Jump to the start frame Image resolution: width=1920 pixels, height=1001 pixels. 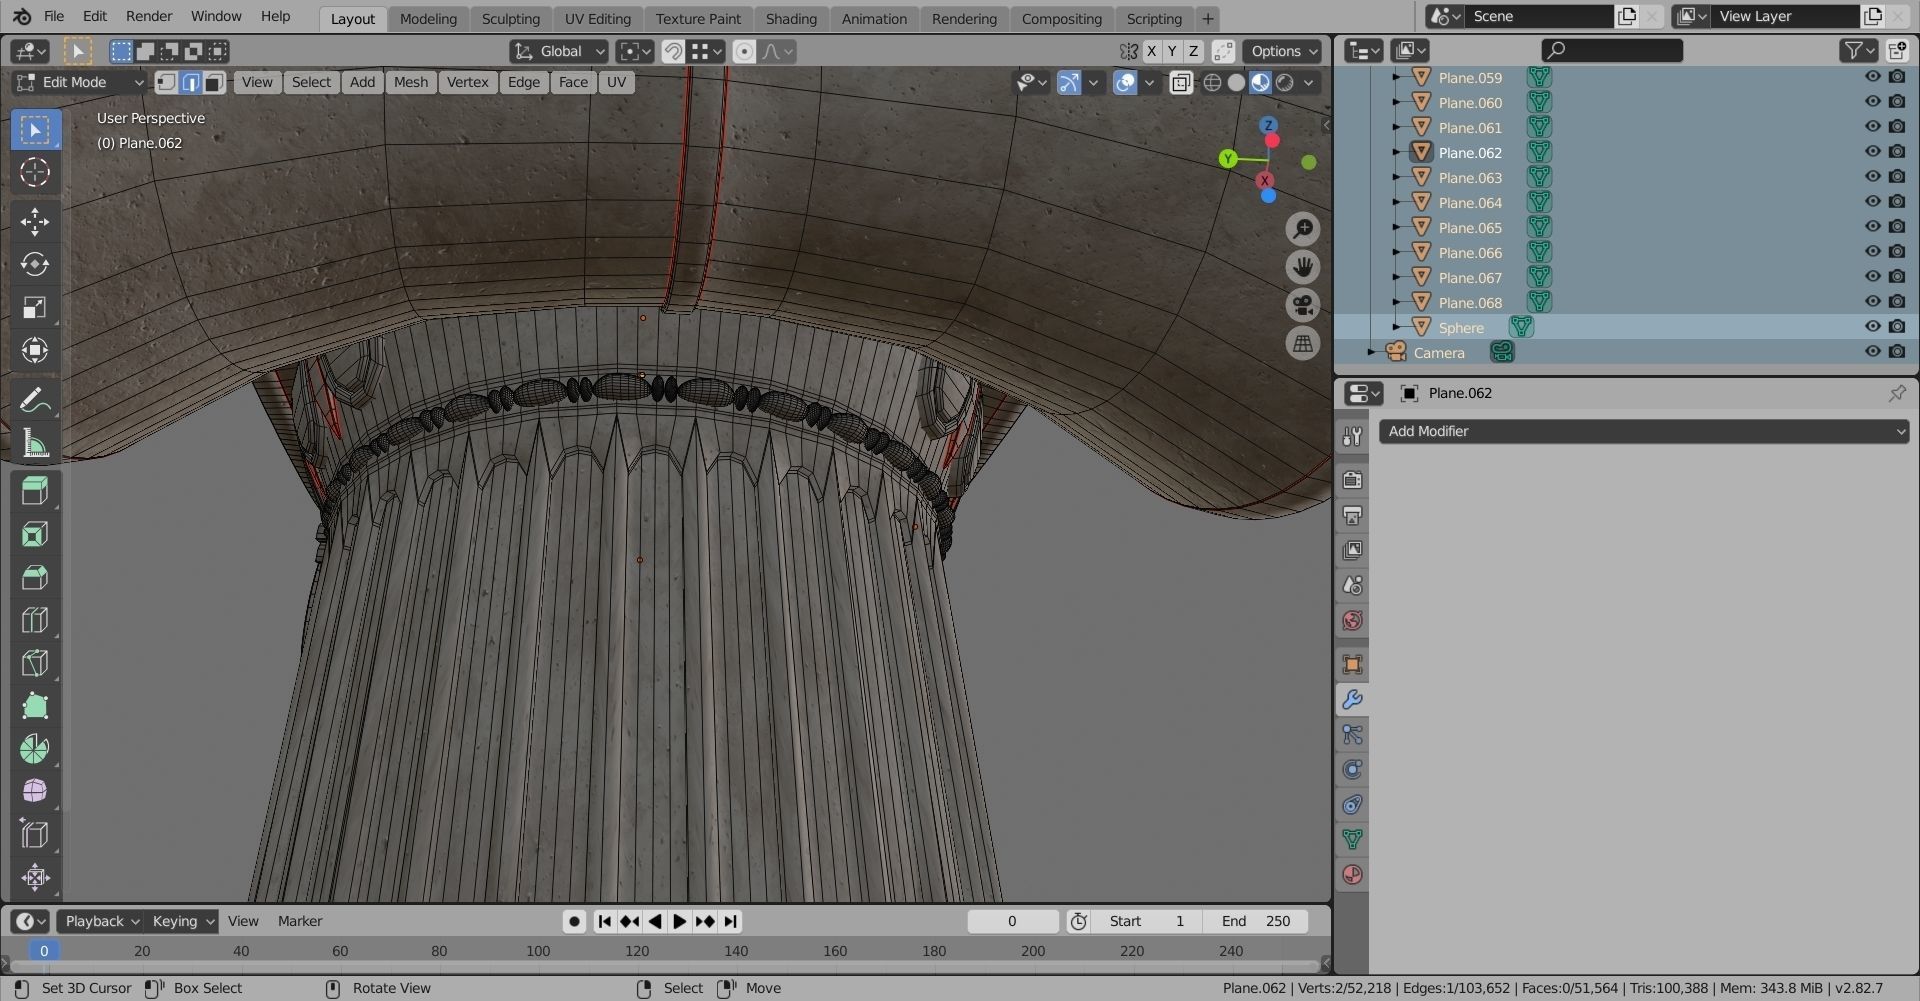pos(604,921)
